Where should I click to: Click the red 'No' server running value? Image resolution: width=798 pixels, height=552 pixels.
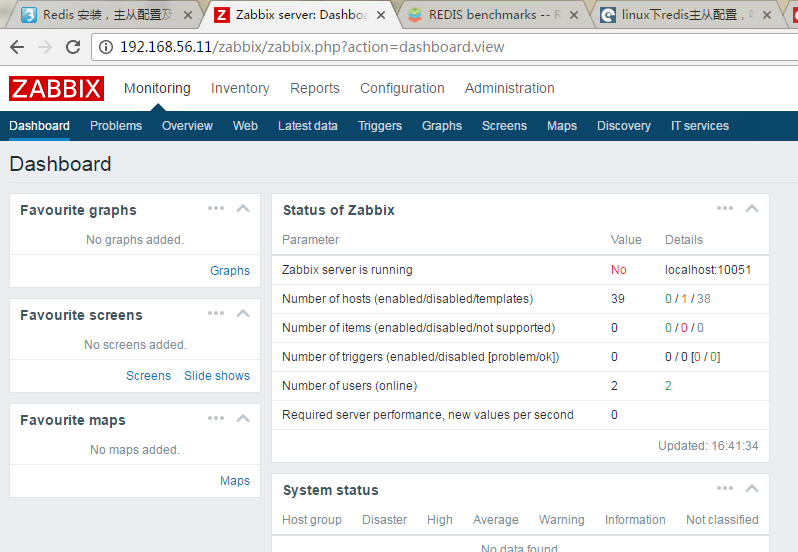point(619,270)
